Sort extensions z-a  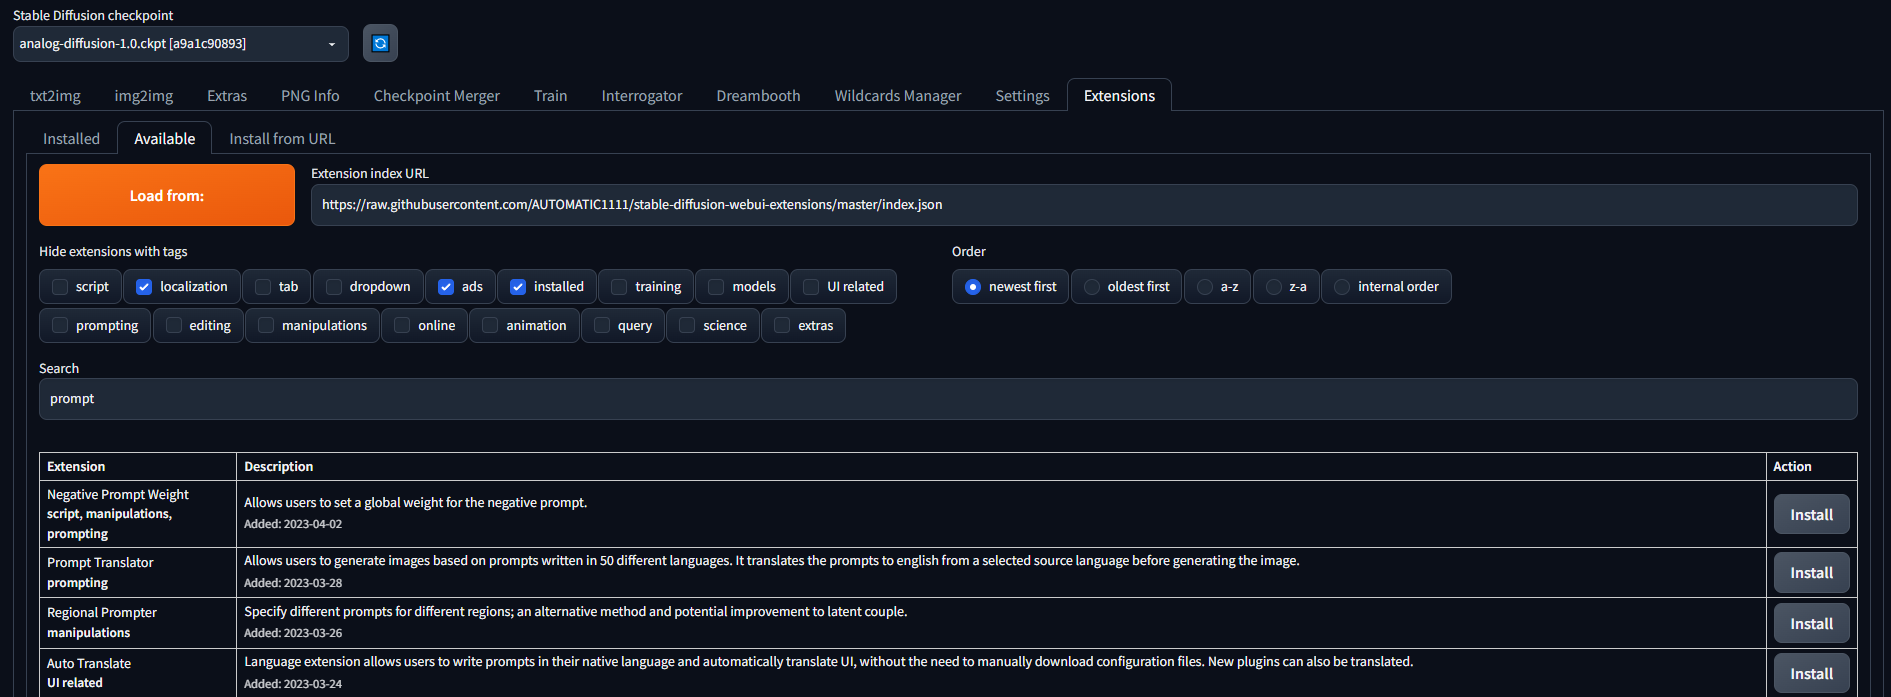click(x=1286, y=287)
